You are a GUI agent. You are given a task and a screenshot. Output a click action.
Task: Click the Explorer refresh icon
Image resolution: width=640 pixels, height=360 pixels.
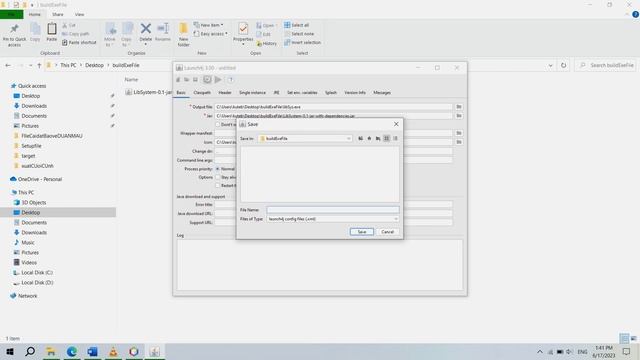[564, 65]
